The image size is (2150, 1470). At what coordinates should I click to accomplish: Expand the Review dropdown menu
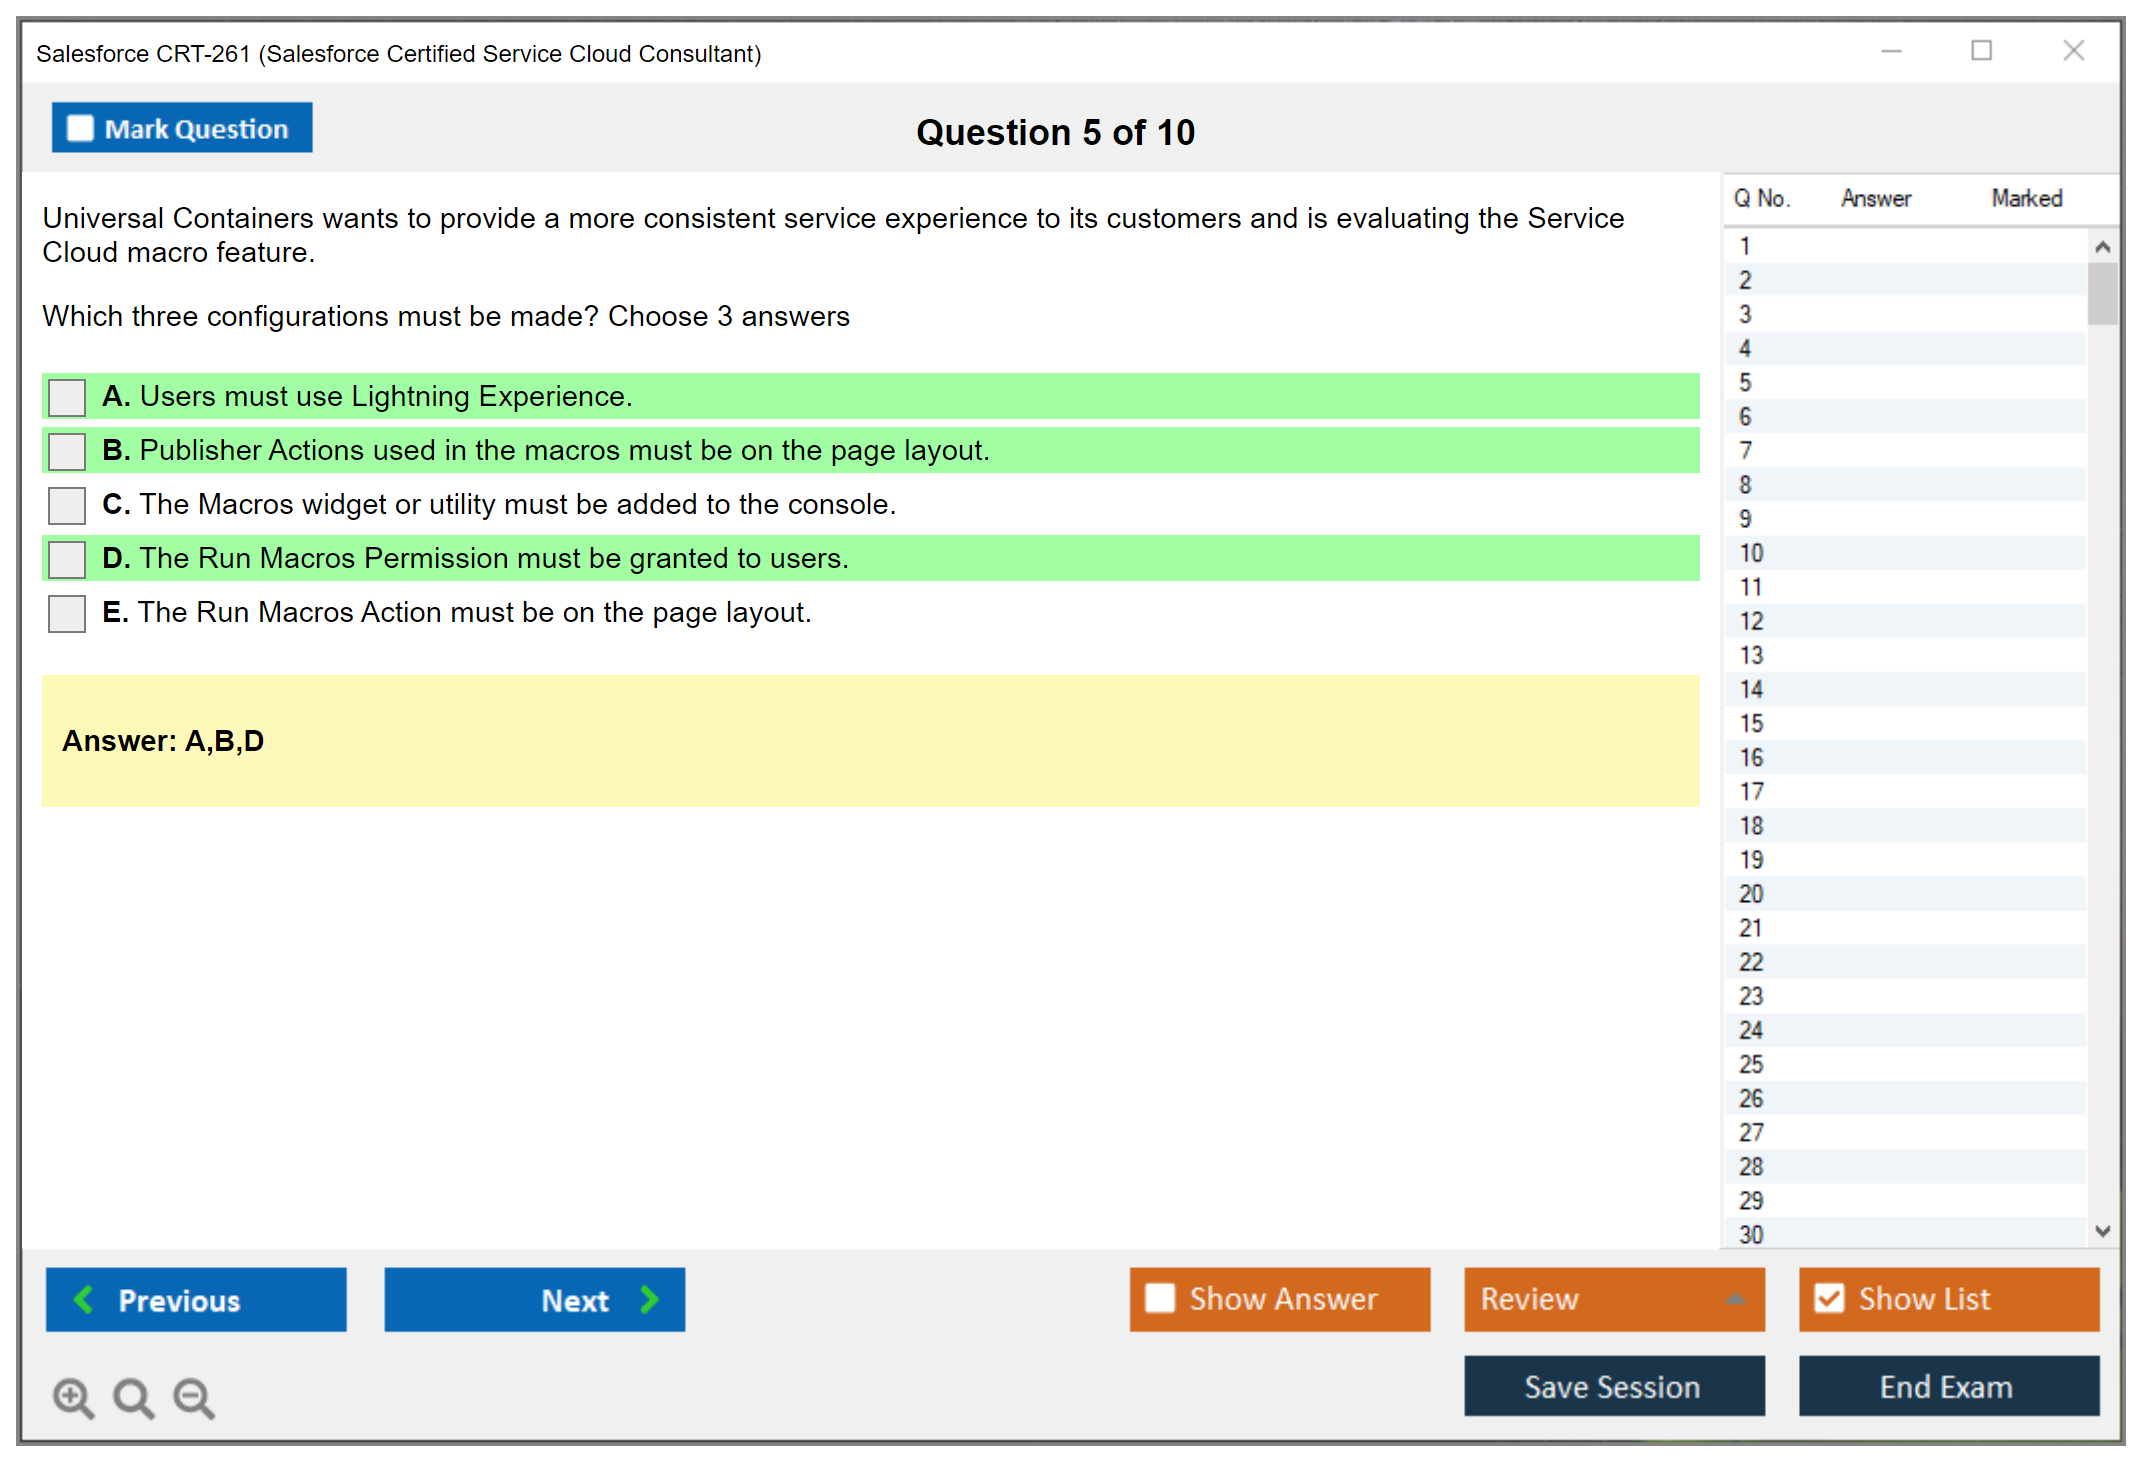point(1735,1299)
